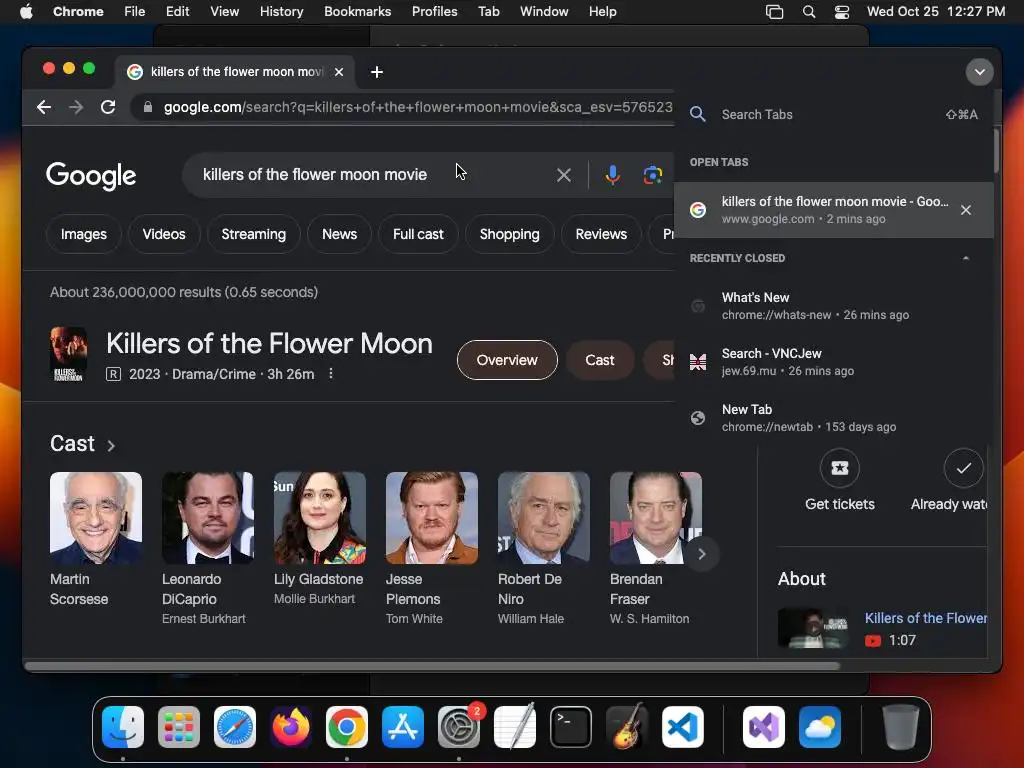
Task: Reopen the What's New closed tab
Action: click(833, 306)
